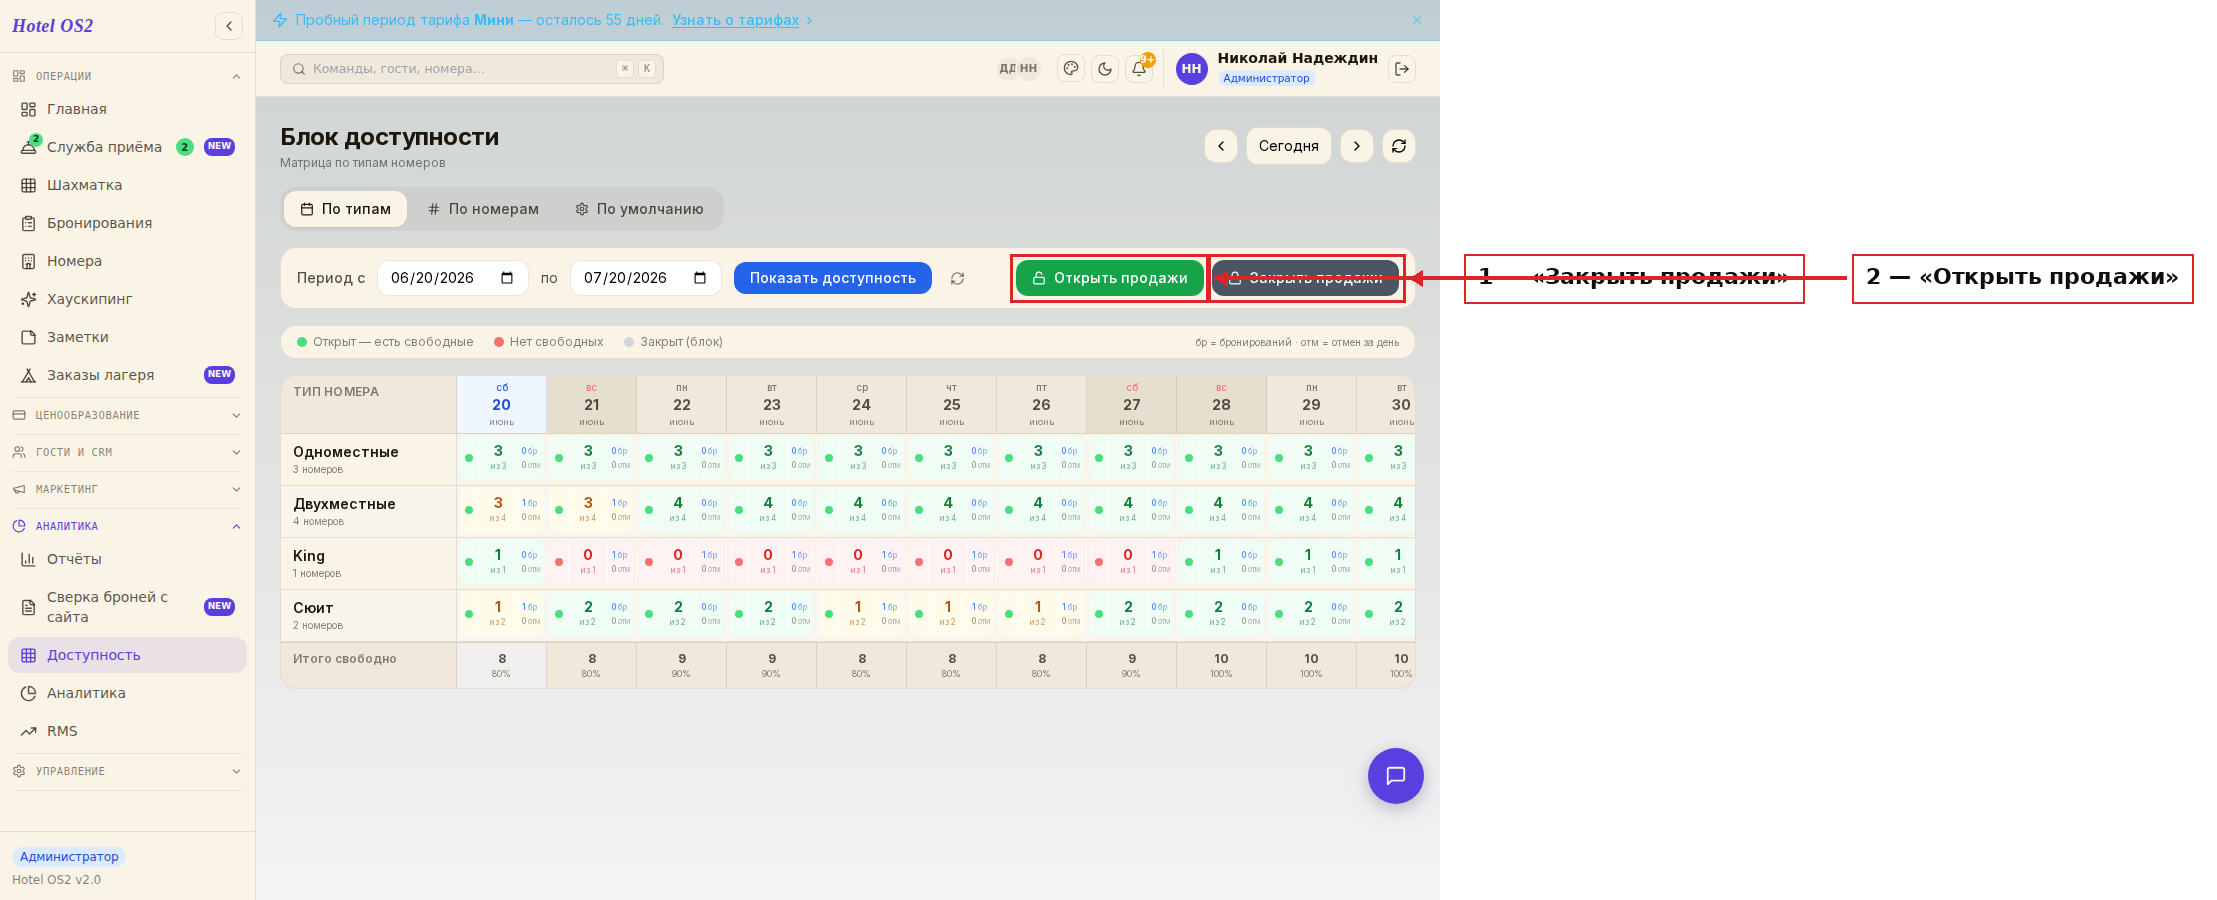Viewport: 2217px width, 900px height.
Task: Open the chat bubble button
Action: [1396, 776]
